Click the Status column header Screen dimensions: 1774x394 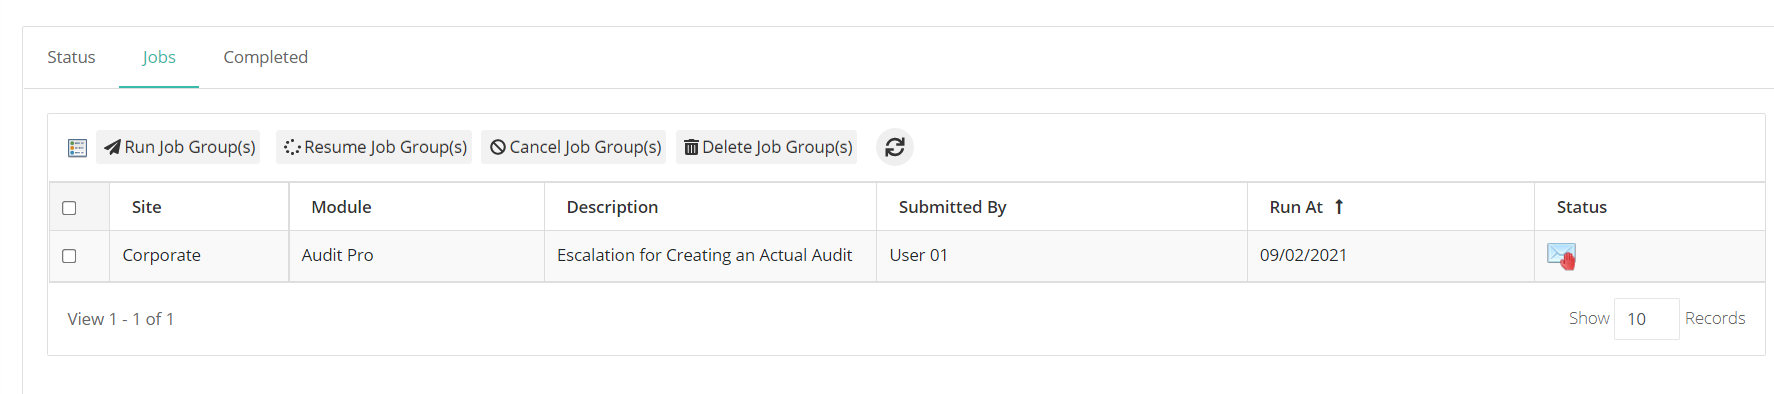(1582, 207)
